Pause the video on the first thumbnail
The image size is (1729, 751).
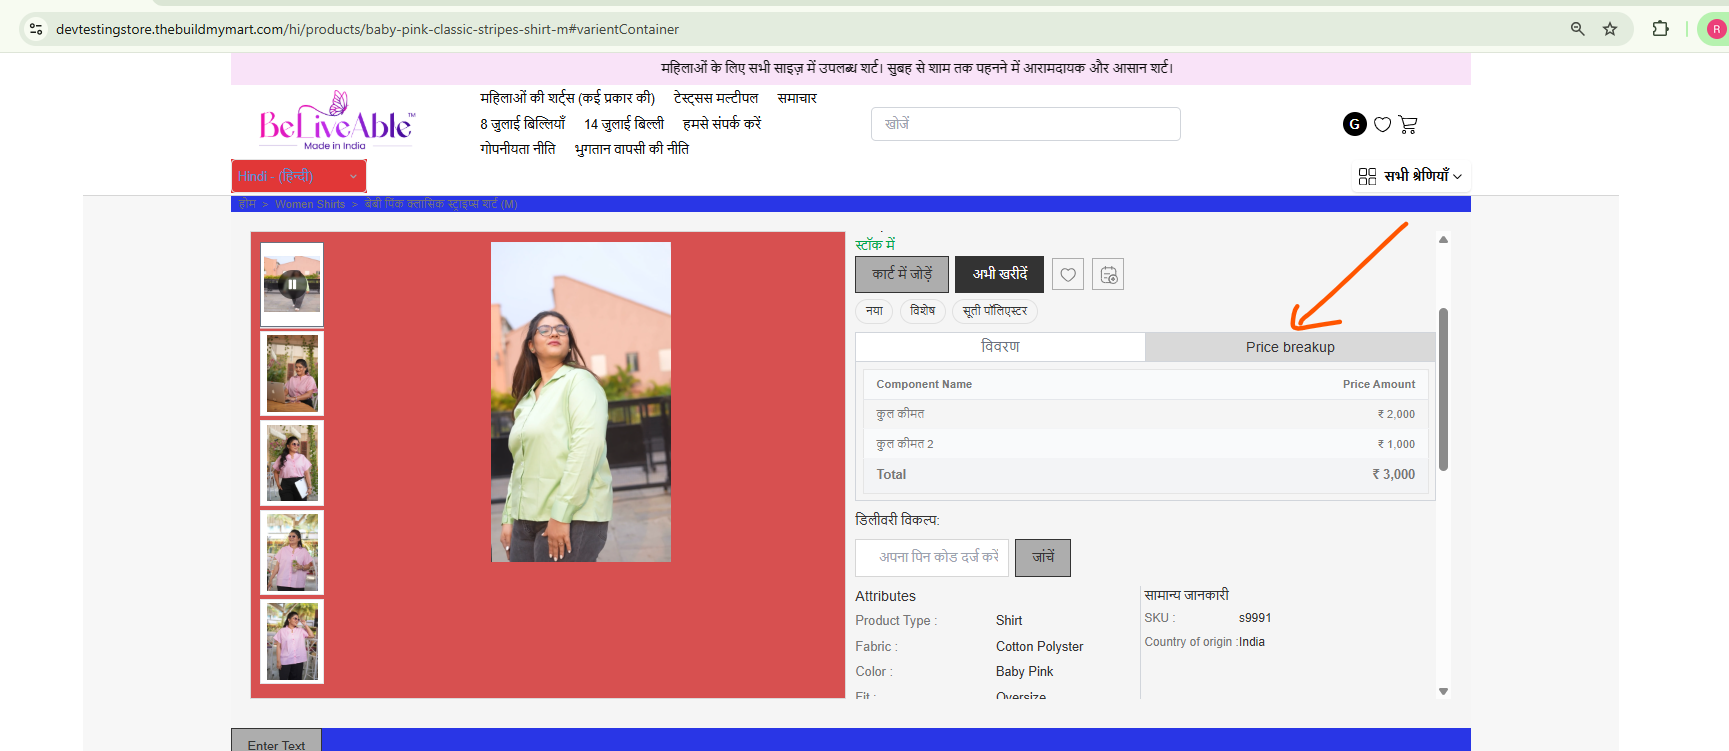tap(292, 284)
